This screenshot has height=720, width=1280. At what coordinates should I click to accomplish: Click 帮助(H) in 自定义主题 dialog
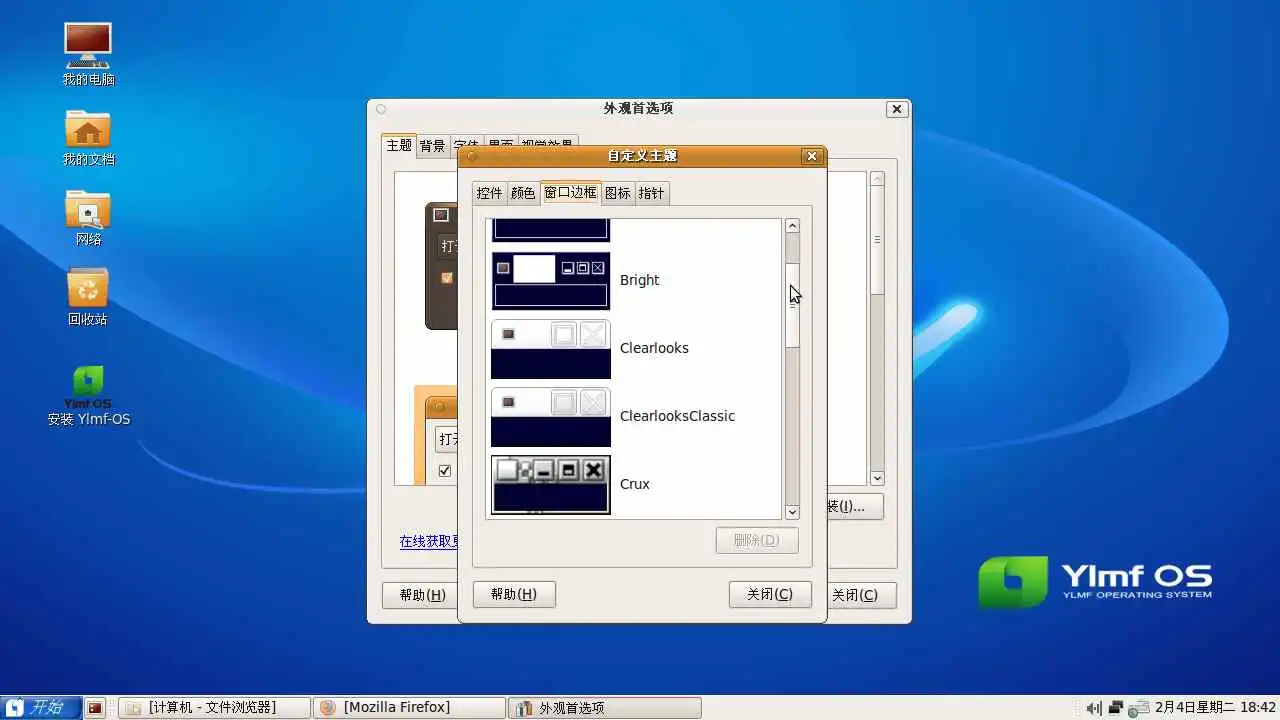click(x=514, y=594)
